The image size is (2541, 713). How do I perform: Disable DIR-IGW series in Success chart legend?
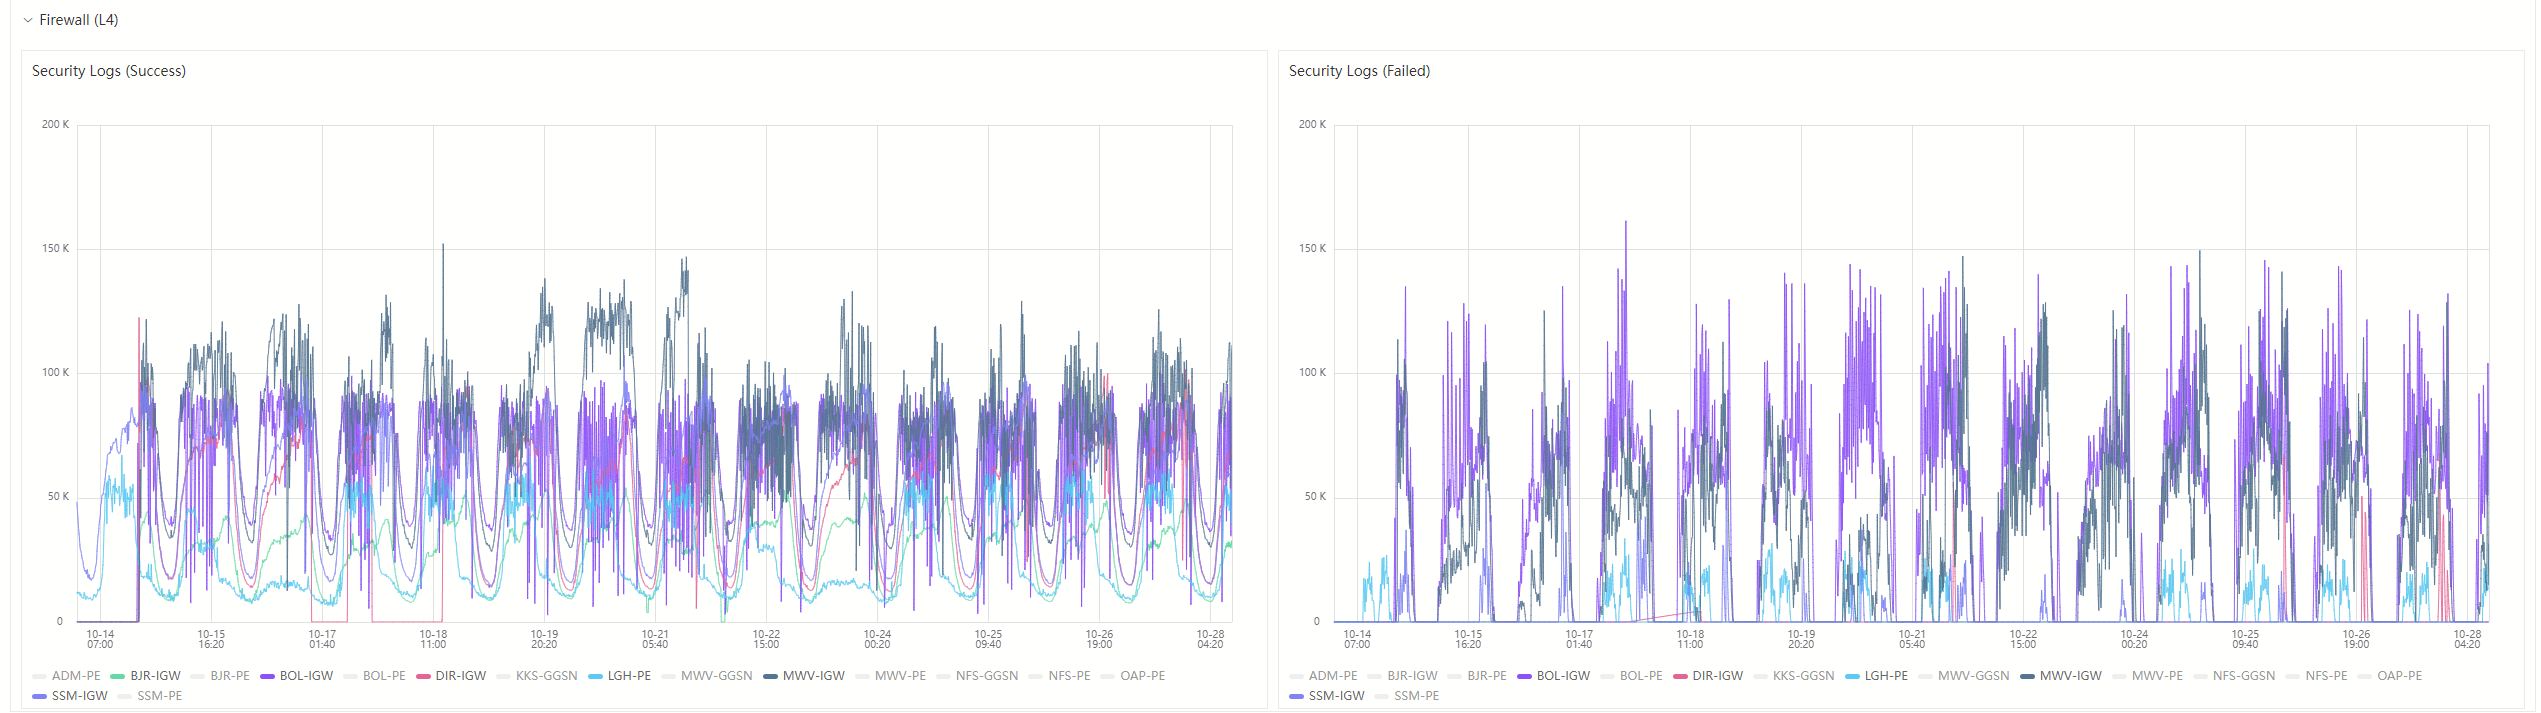click(460, 676)
